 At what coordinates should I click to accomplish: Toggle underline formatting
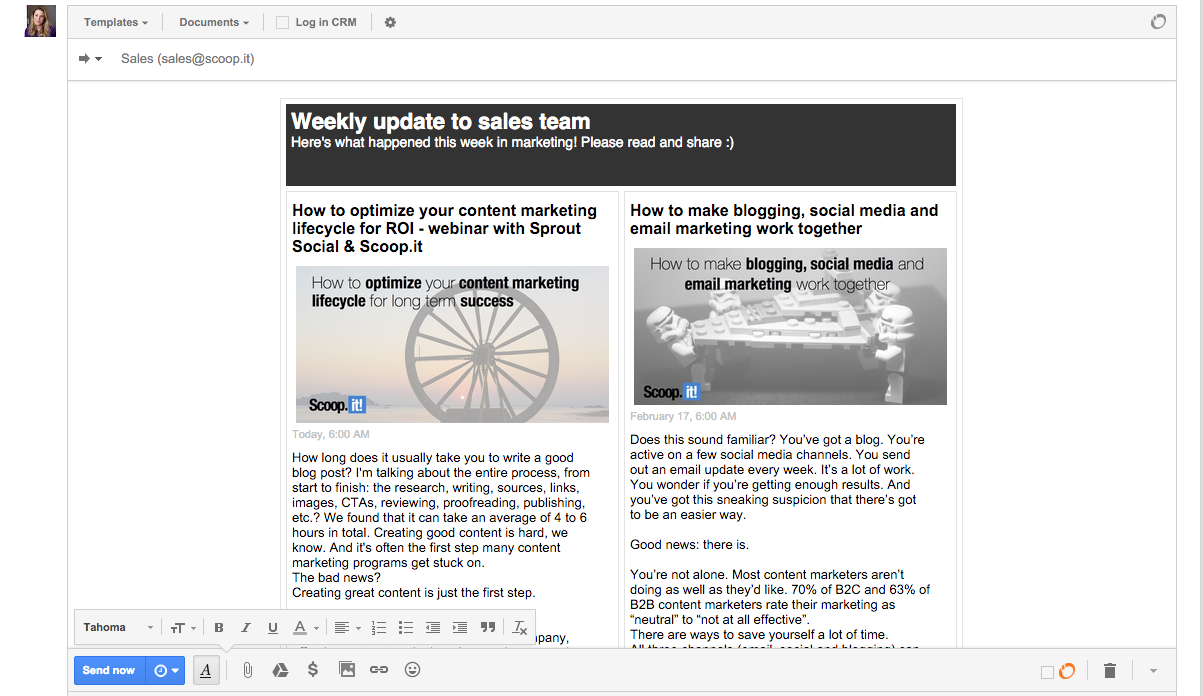click(x=272, y=628)
